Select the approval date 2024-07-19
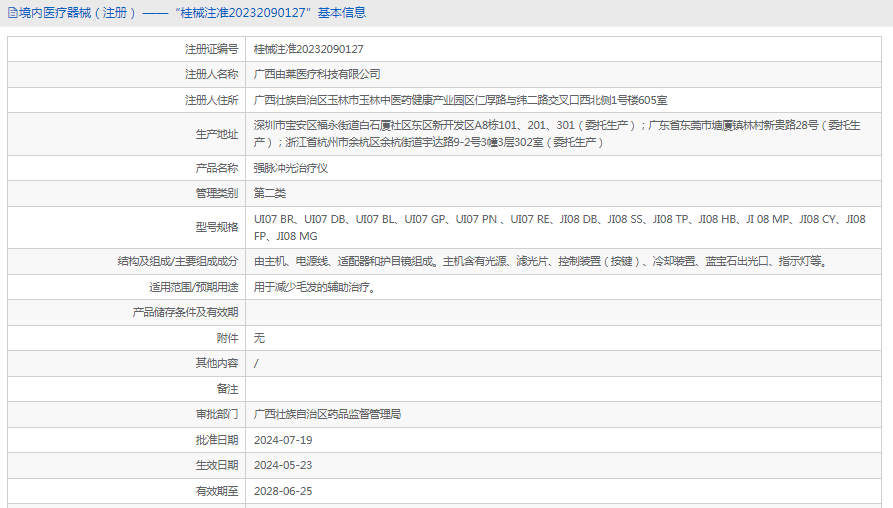 click(x=283, y=440)
